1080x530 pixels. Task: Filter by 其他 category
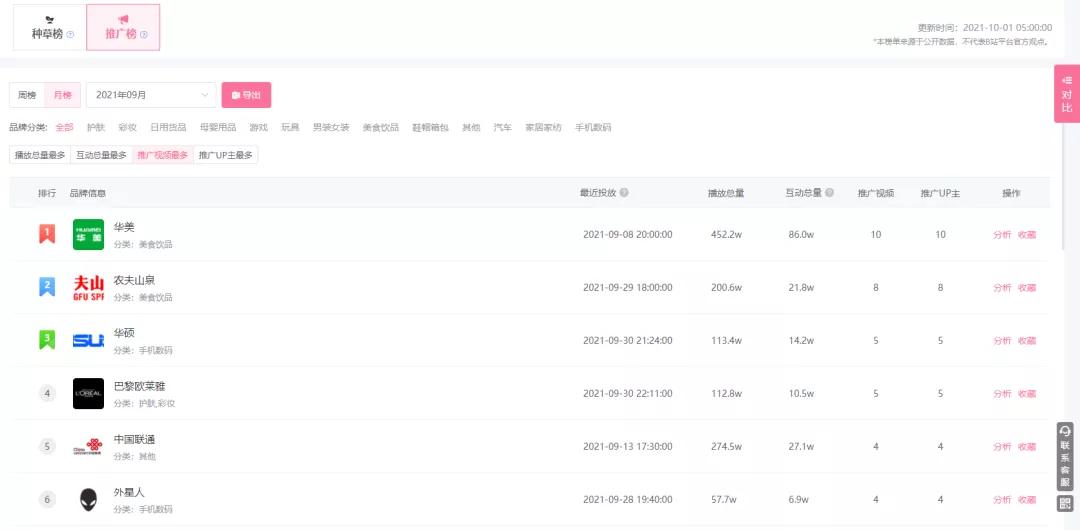(x=471, y=128)
